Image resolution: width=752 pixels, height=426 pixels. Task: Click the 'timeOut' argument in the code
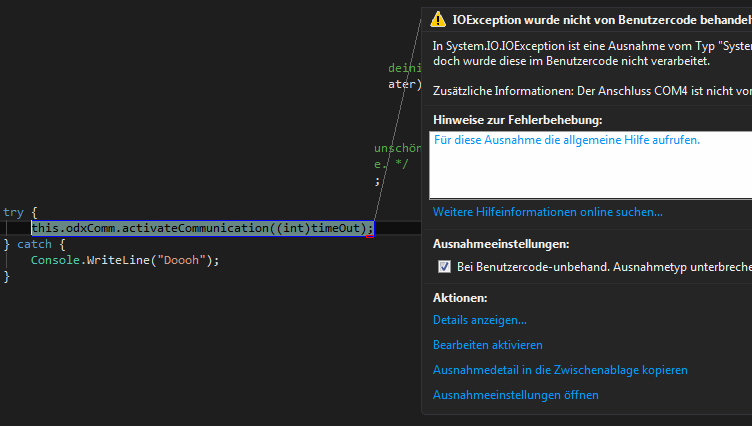pos(338,228)
